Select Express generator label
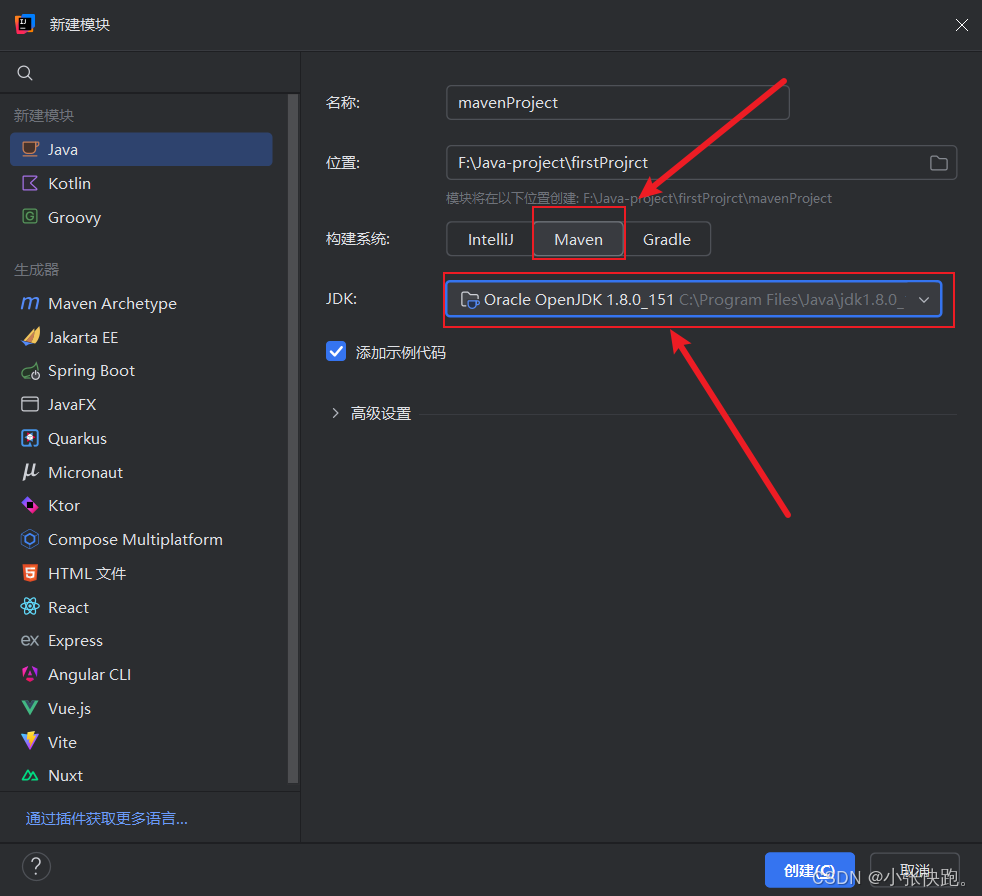 click(75, 641)
